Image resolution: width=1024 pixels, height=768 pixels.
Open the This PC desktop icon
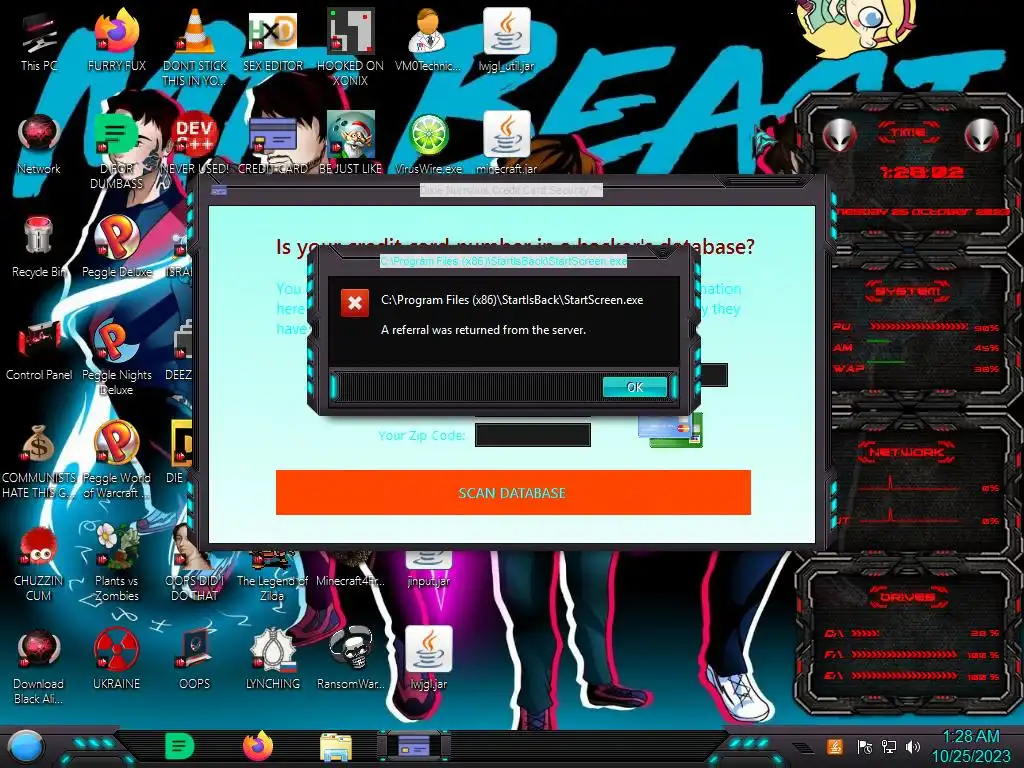(x=39, y=40)
